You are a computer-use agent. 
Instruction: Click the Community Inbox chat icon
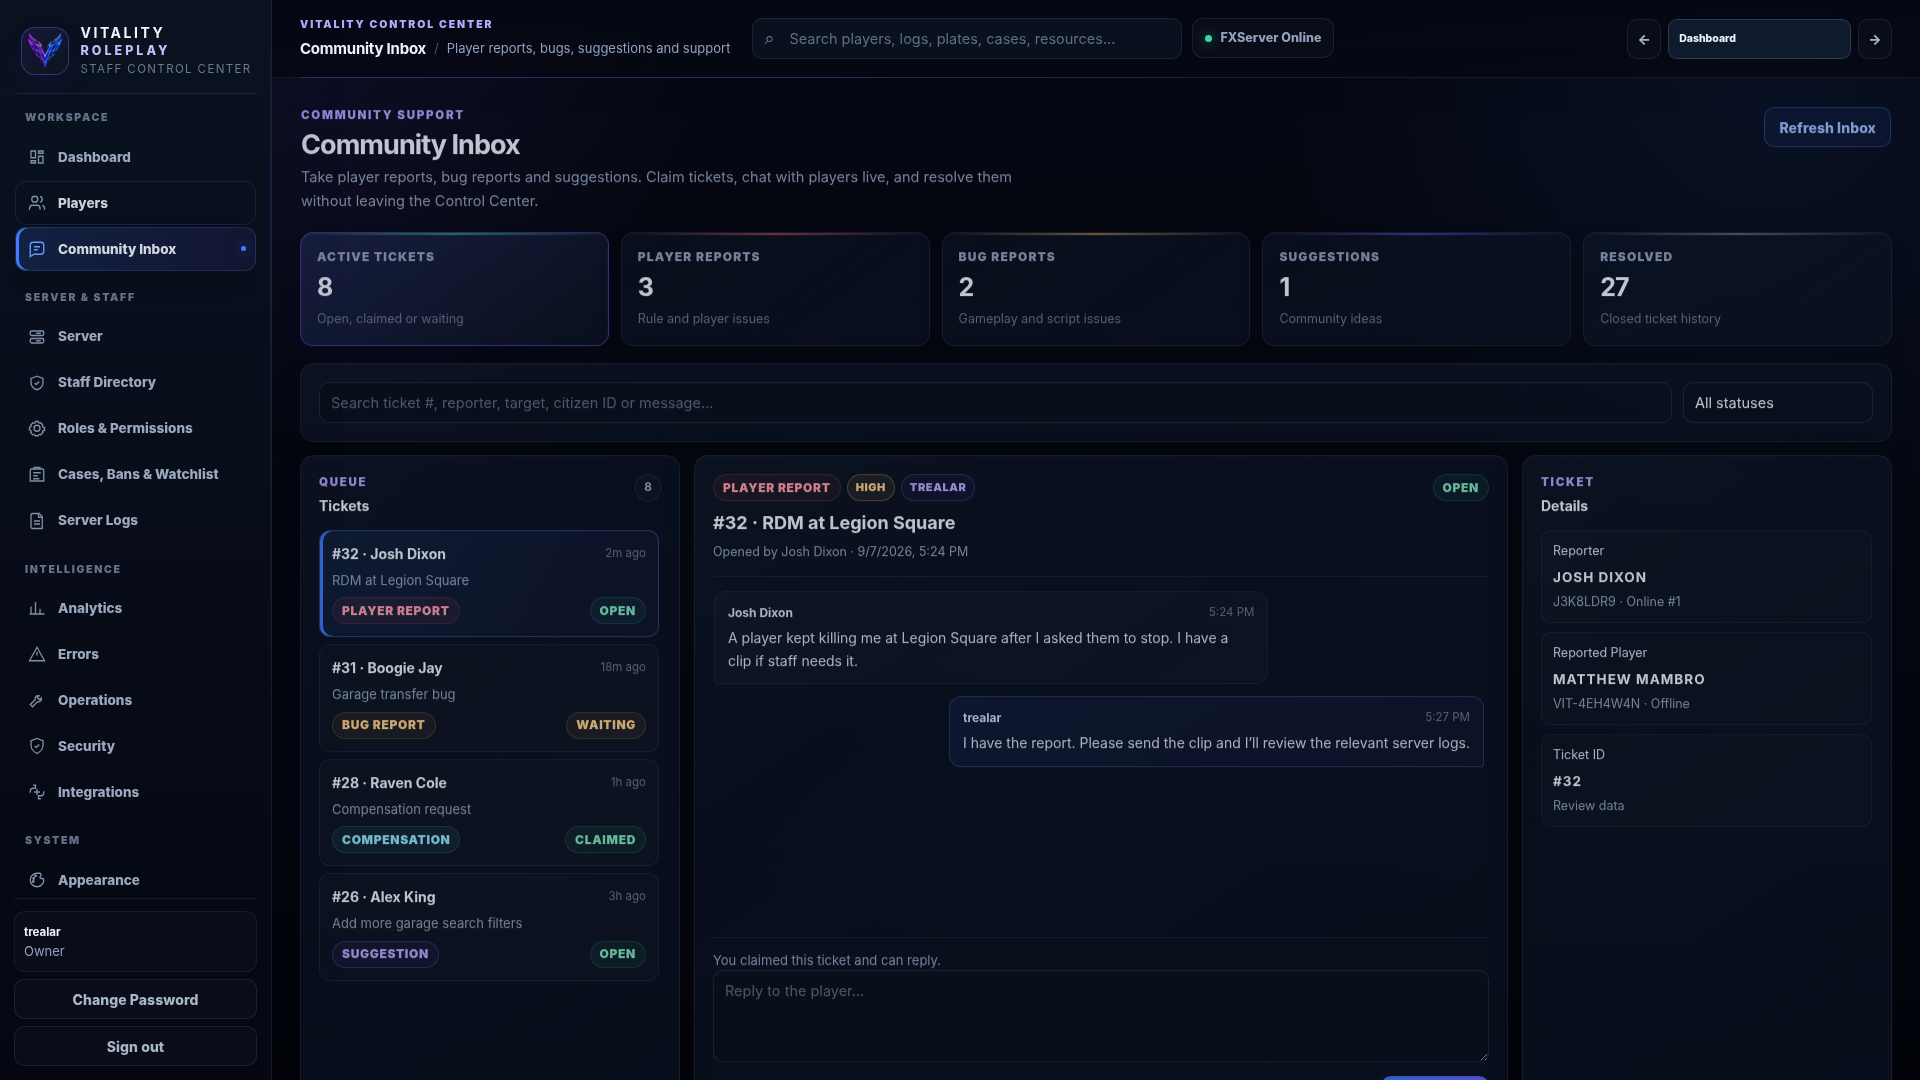click(x=37, y=249)
